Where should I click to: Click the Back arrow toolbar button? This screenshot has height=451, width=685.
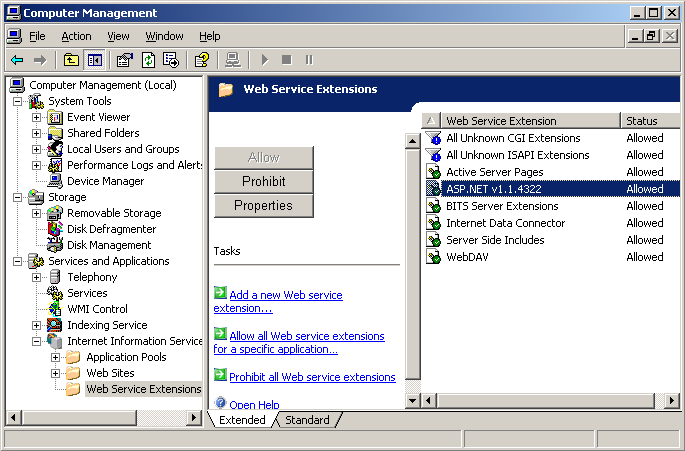click(17, 60)
